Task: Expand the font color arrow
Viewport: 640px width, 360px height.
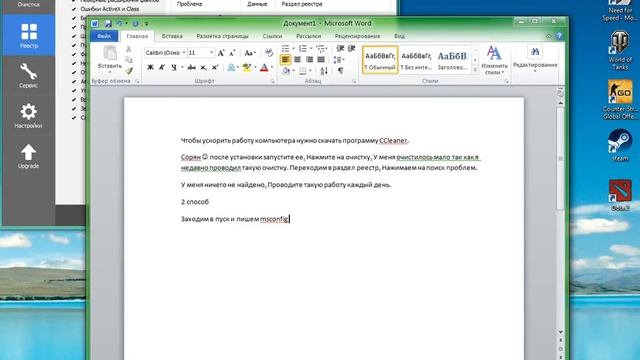Action: (x=272, y=67)
